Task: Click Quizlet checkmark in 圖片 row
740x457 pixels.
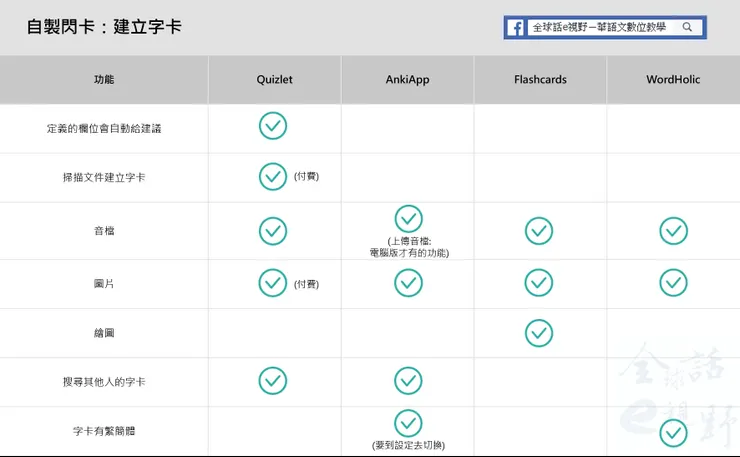Action: coord(273,283)
